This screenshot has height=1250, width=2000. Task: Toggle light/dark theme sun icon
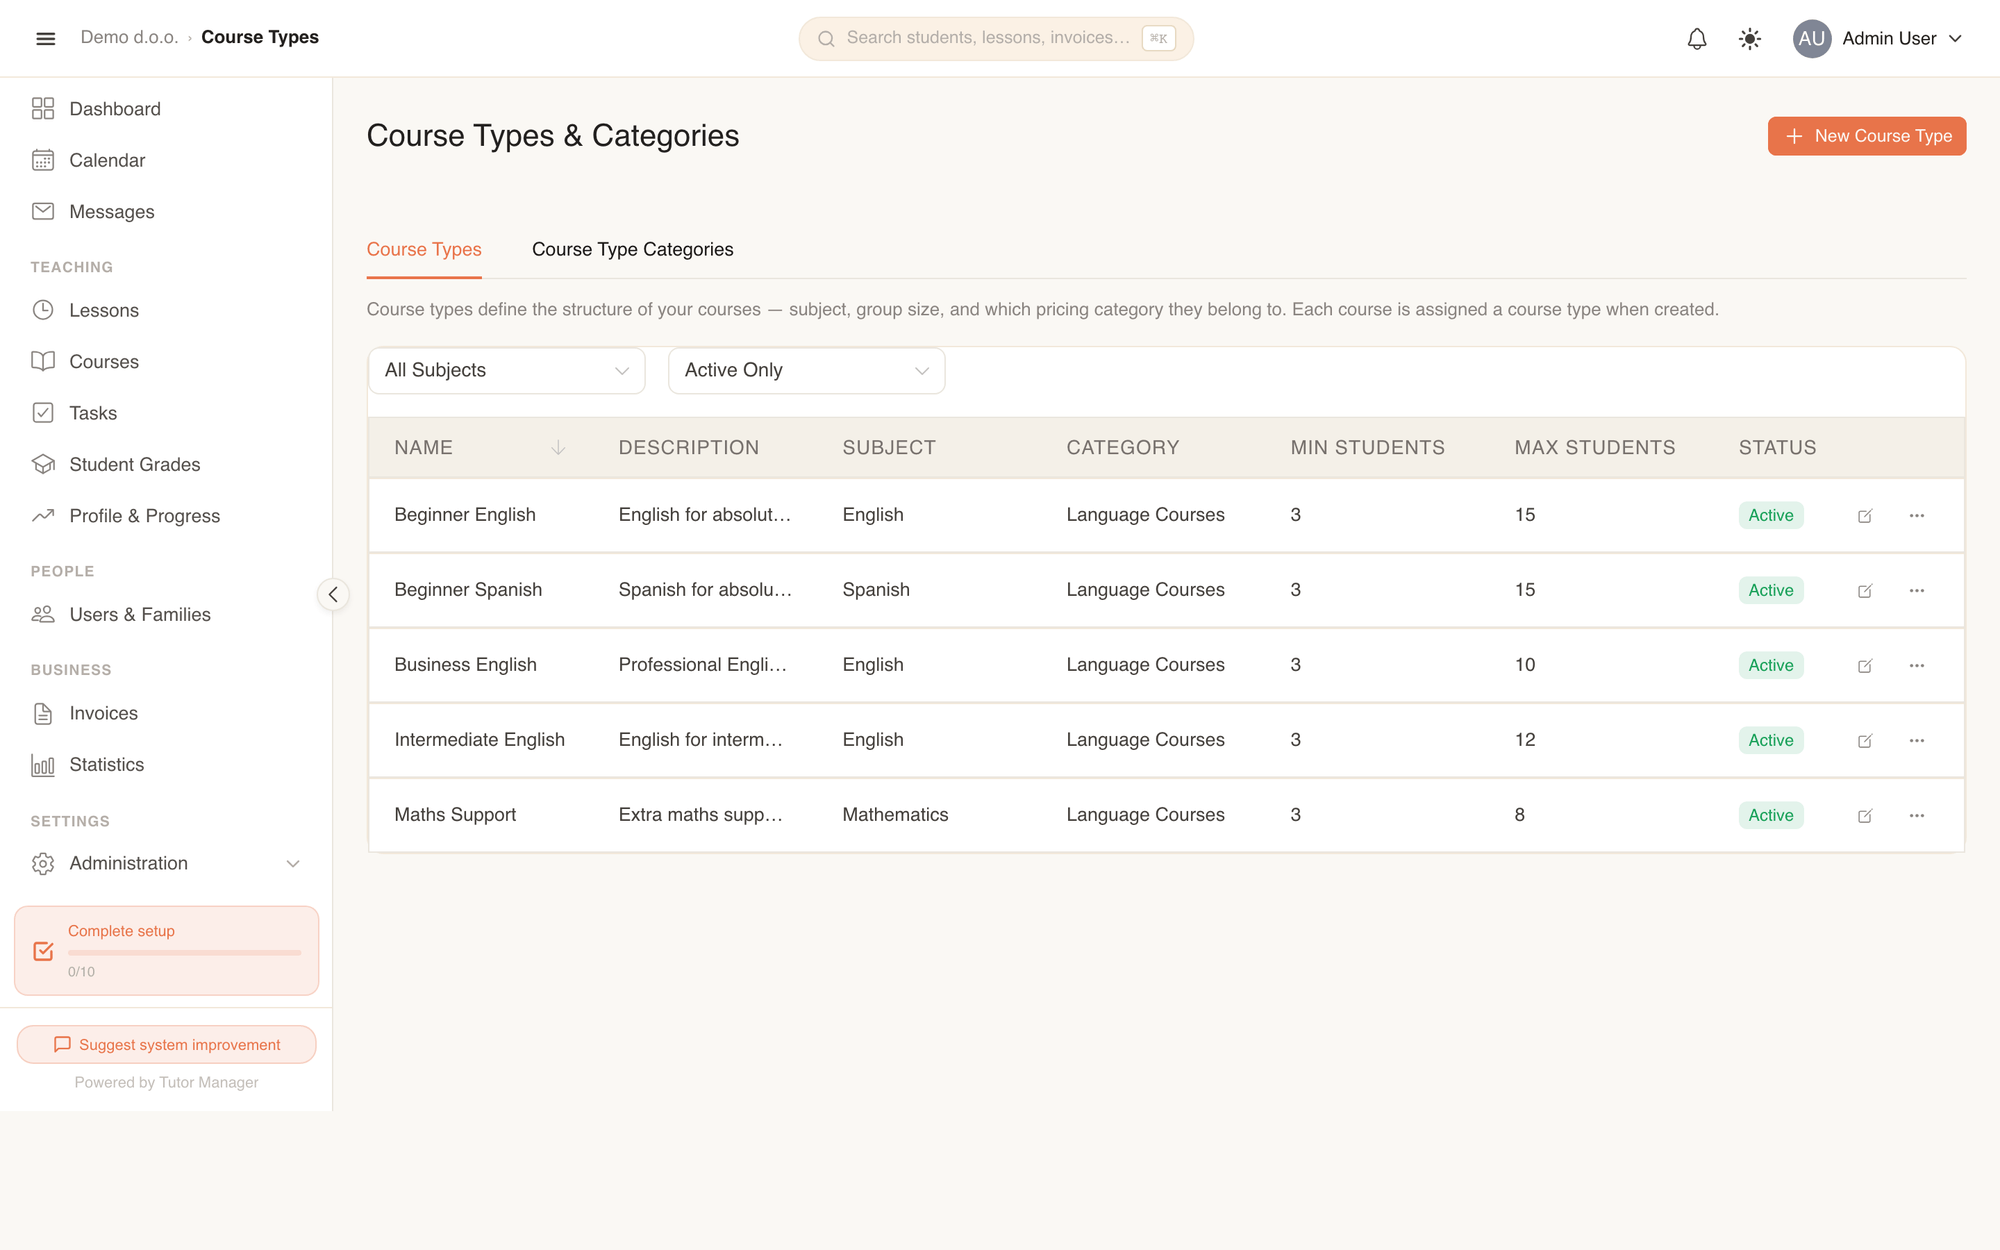tap(1750, 38)
